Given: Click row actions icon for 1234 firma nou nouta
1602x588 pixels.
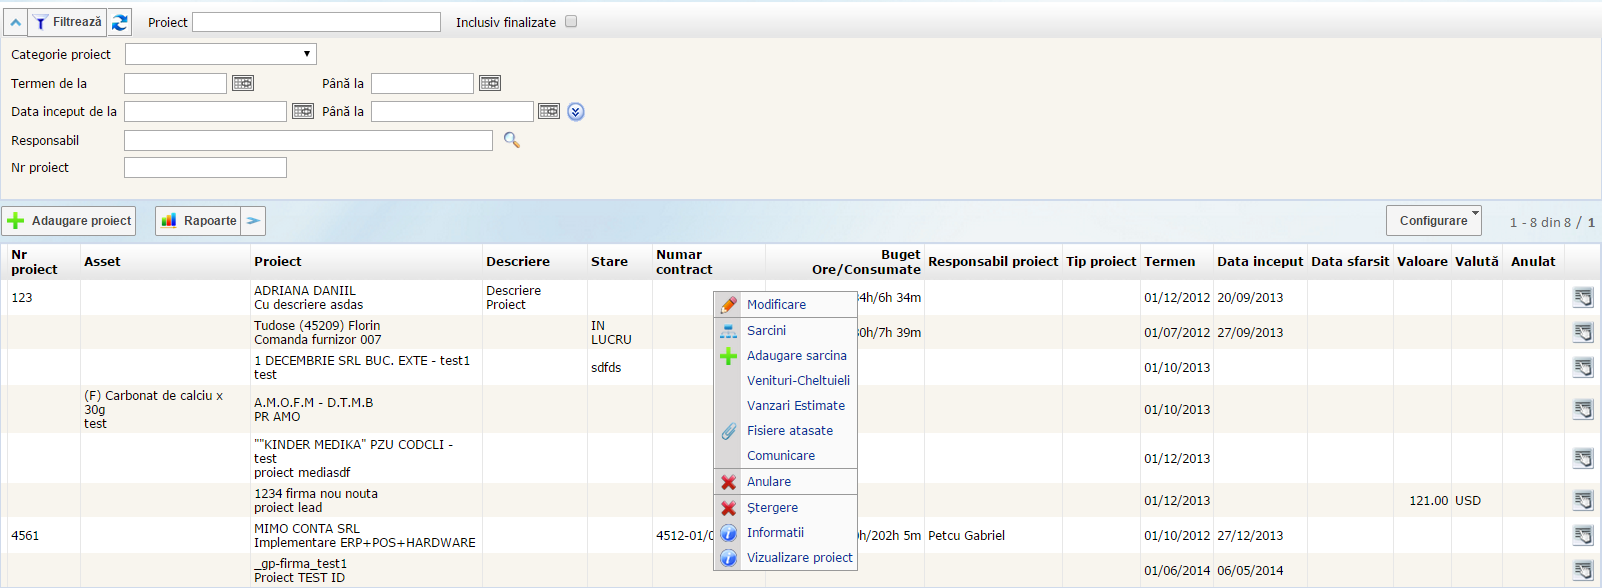Looking at the screenshot, I should (x=1583, y=500).
